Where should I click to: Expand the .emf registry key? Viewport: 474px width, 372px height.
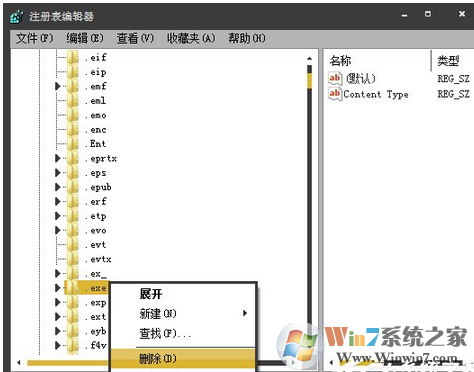tap(58, 86)
